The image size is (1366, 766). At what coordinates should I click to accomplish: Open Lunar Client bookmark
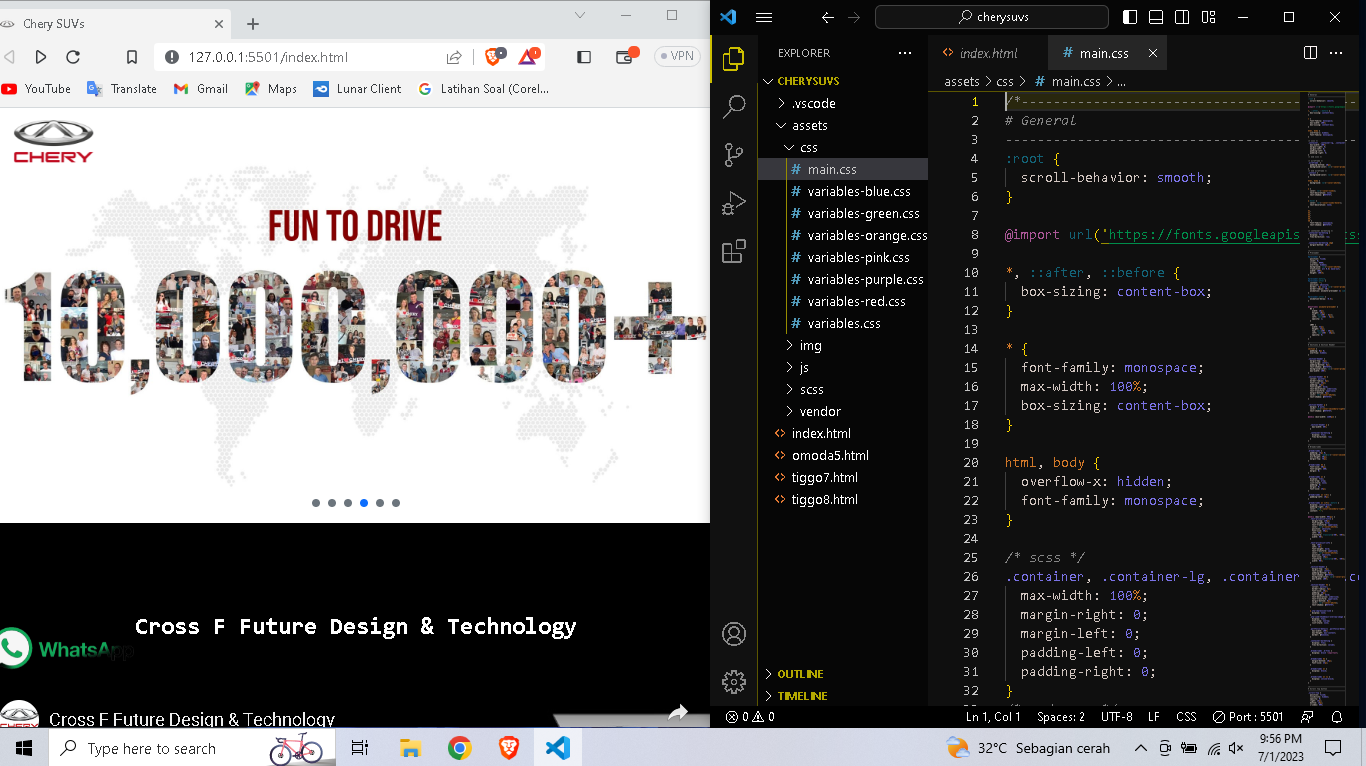pos(357,89)
